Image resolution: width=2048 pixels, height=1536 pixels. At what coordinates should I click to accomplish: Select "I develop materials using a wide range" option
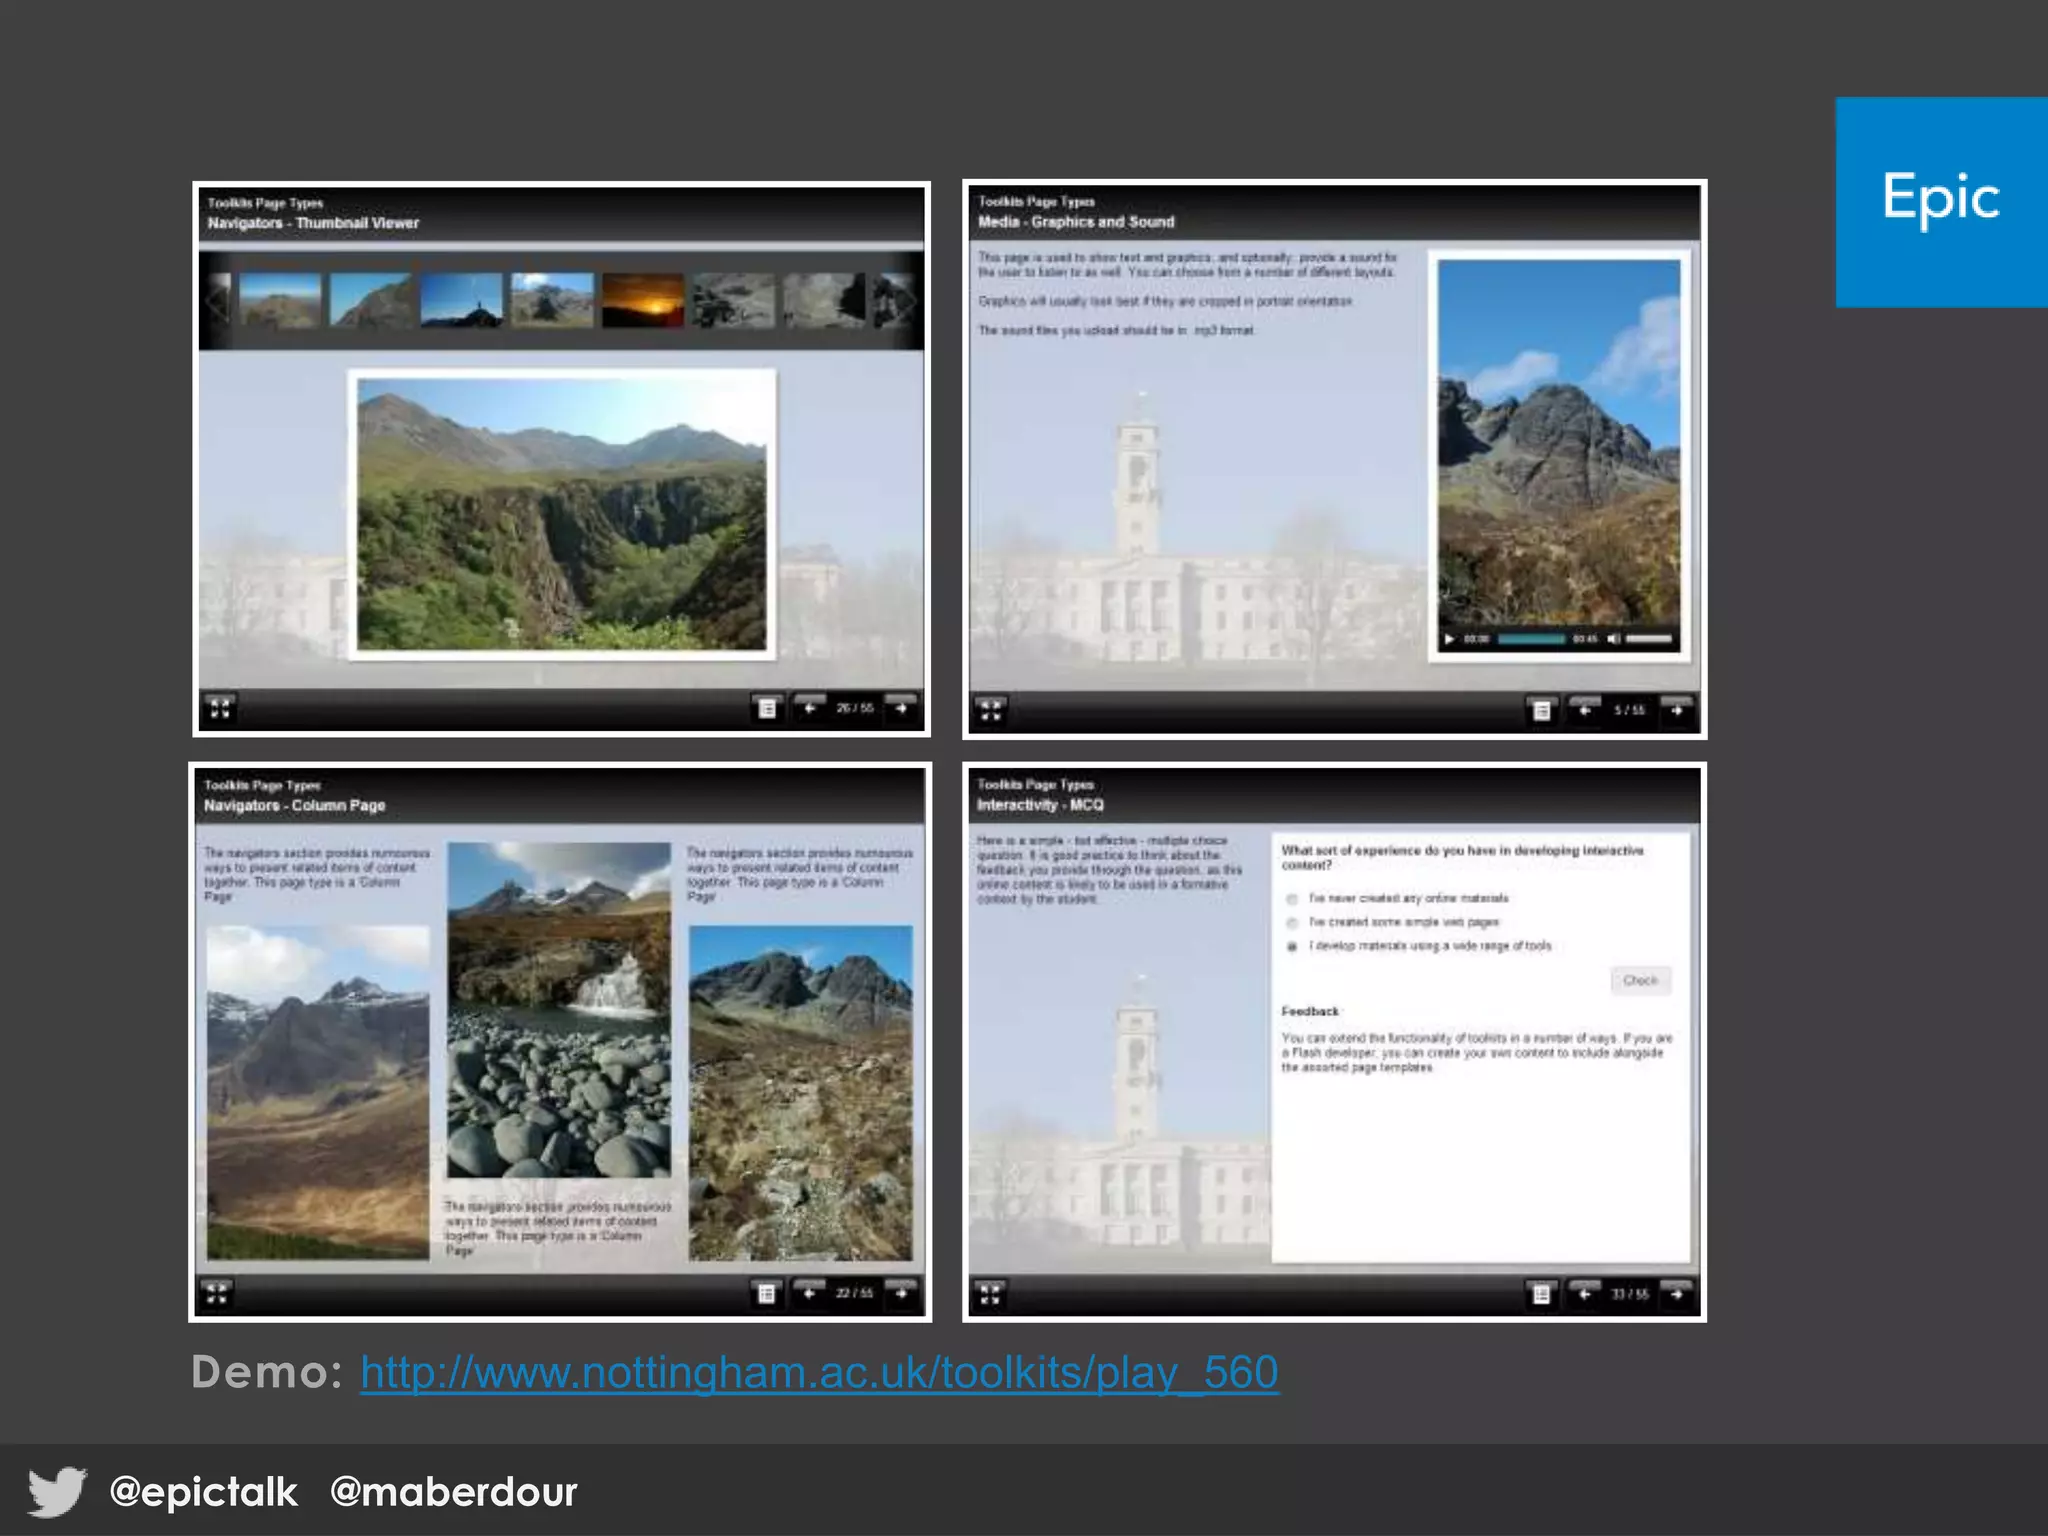point(1292,946)
